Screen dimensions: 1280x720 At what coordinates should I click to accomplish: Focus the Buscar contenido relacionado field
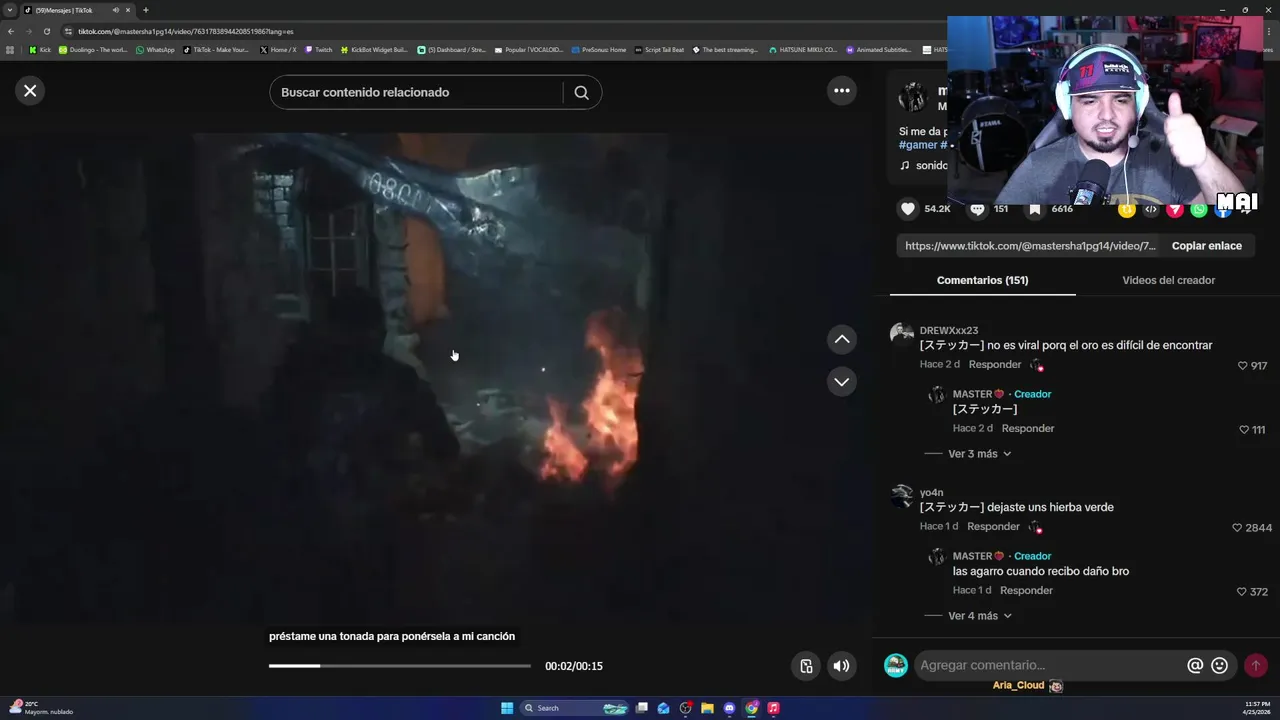click(415, 92)
